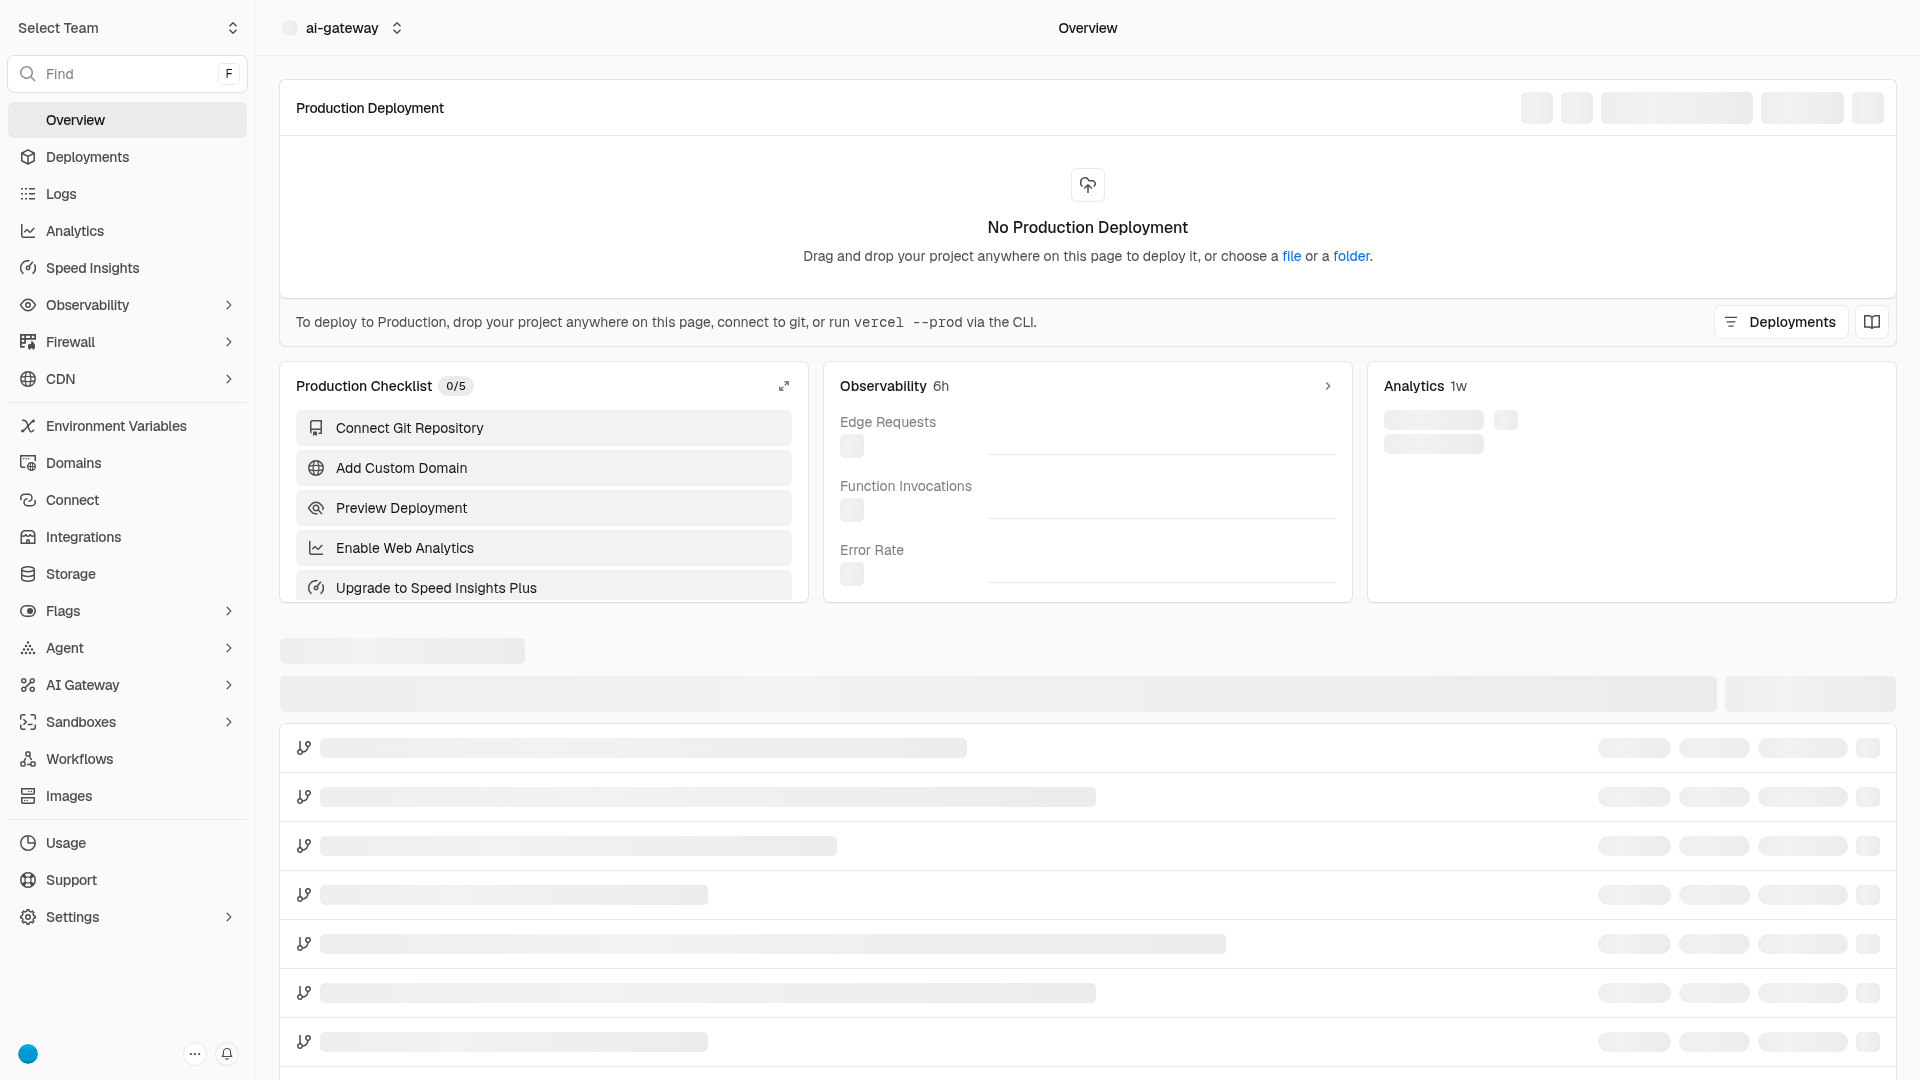This screenshot has width=1920, height=1080.
Task: Click the CDN globe icon in sidebar
Action: [x=28, y=379]
